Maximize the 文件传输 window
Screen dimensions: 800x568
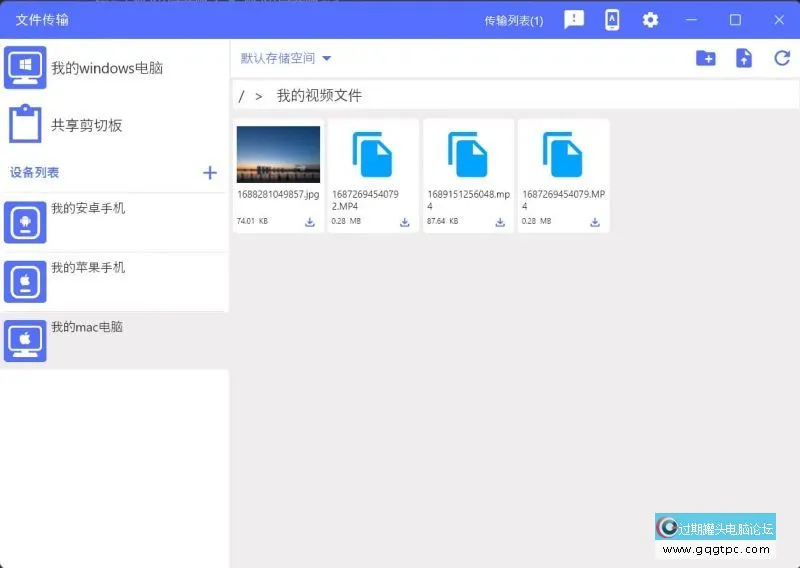pyautogui.click(x=735, y=20)
